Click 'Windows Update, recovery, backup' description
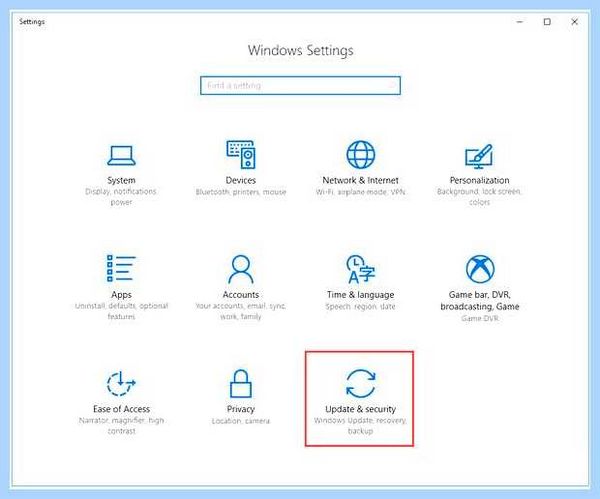 click(x=360, y=426)
